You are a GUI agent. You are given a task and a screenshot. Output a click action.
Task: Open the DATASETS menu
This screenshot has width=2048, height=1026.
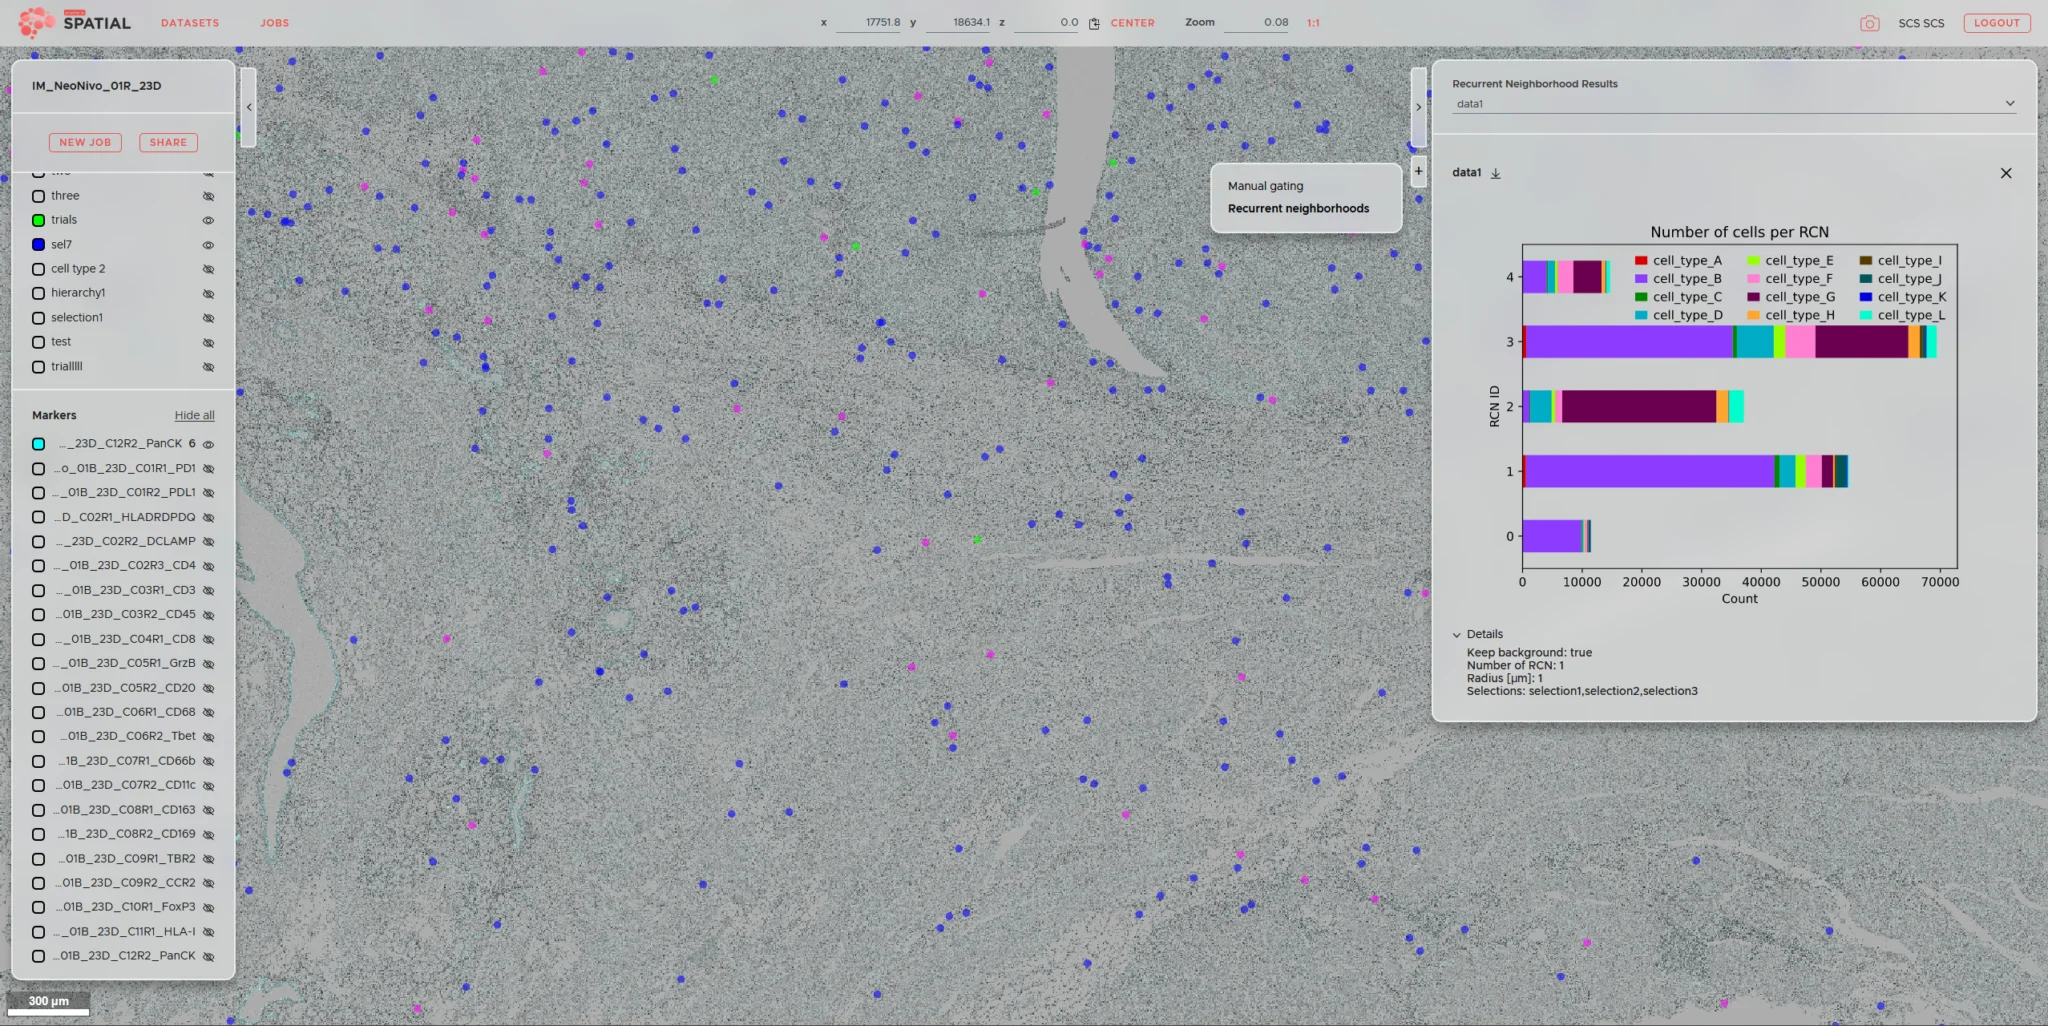point(190,23)
